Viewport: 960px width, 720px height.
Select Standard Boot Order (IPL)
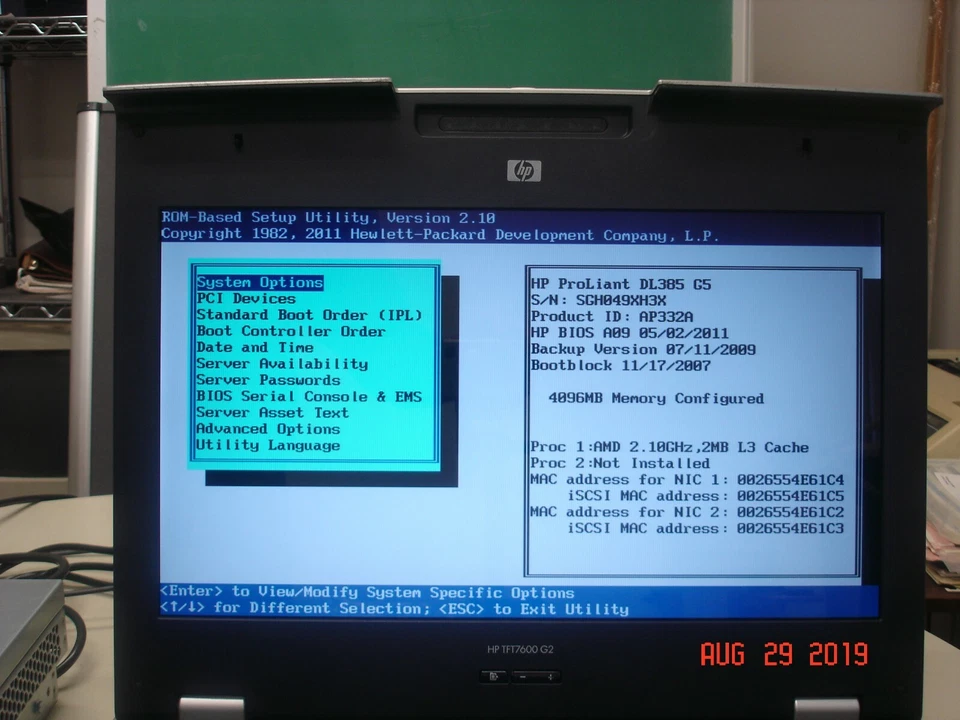[x=308, y=314]
